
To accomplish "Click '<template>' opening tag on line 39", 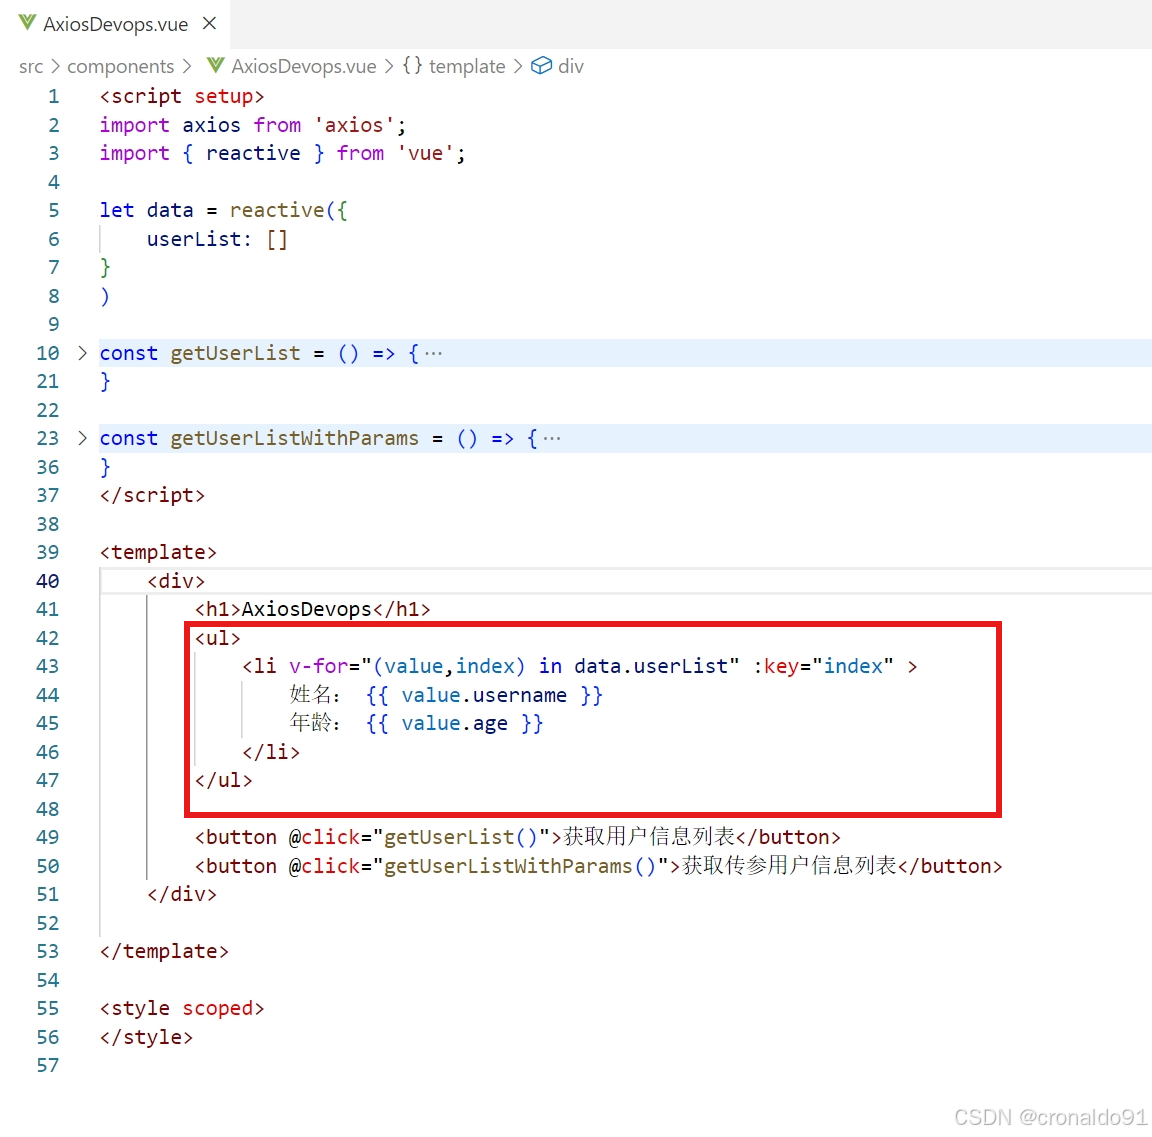I will click(x=158, y=552).
